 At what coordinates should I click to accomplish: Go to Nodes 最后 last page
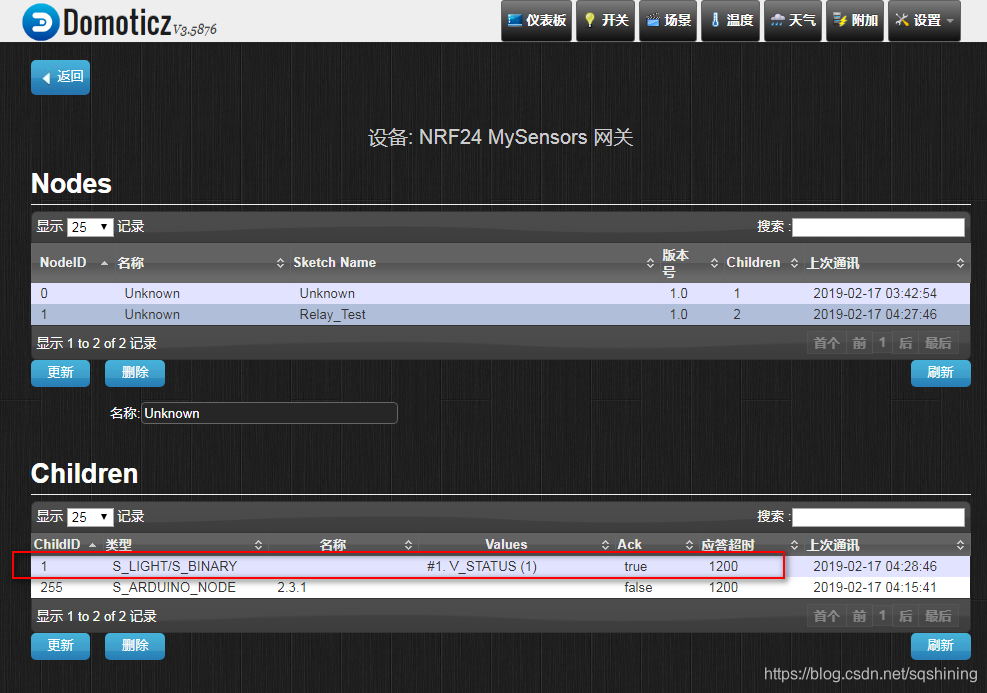938,343
